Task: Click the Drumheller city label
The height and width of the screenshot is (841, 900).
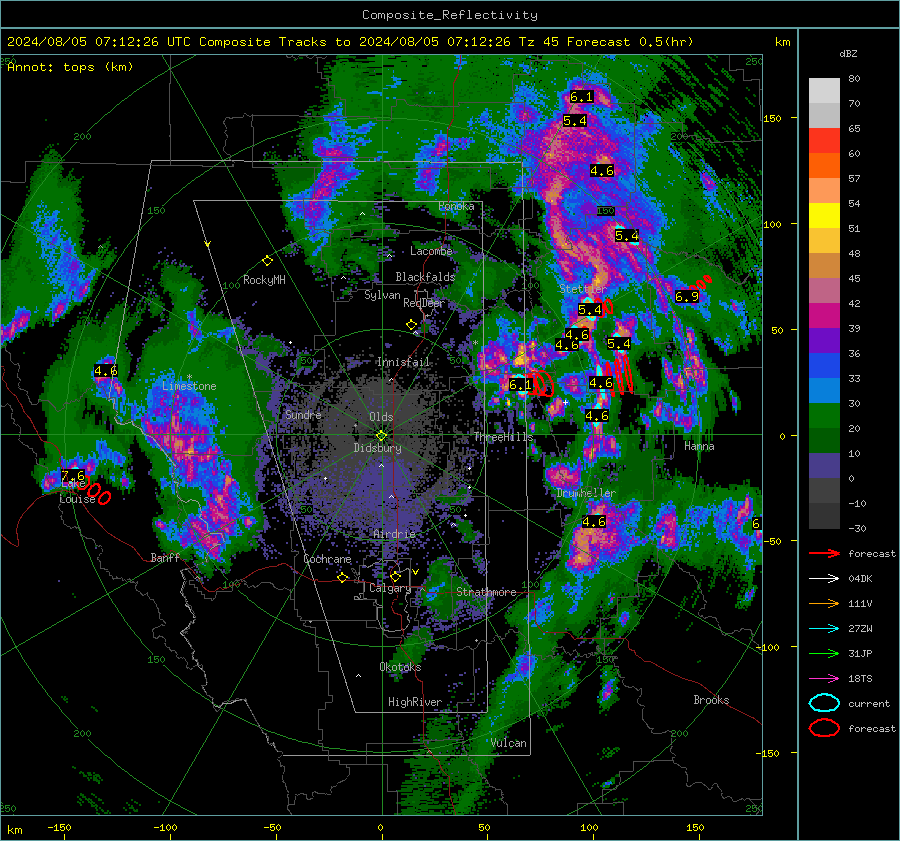Action: (x=586, y=493)
